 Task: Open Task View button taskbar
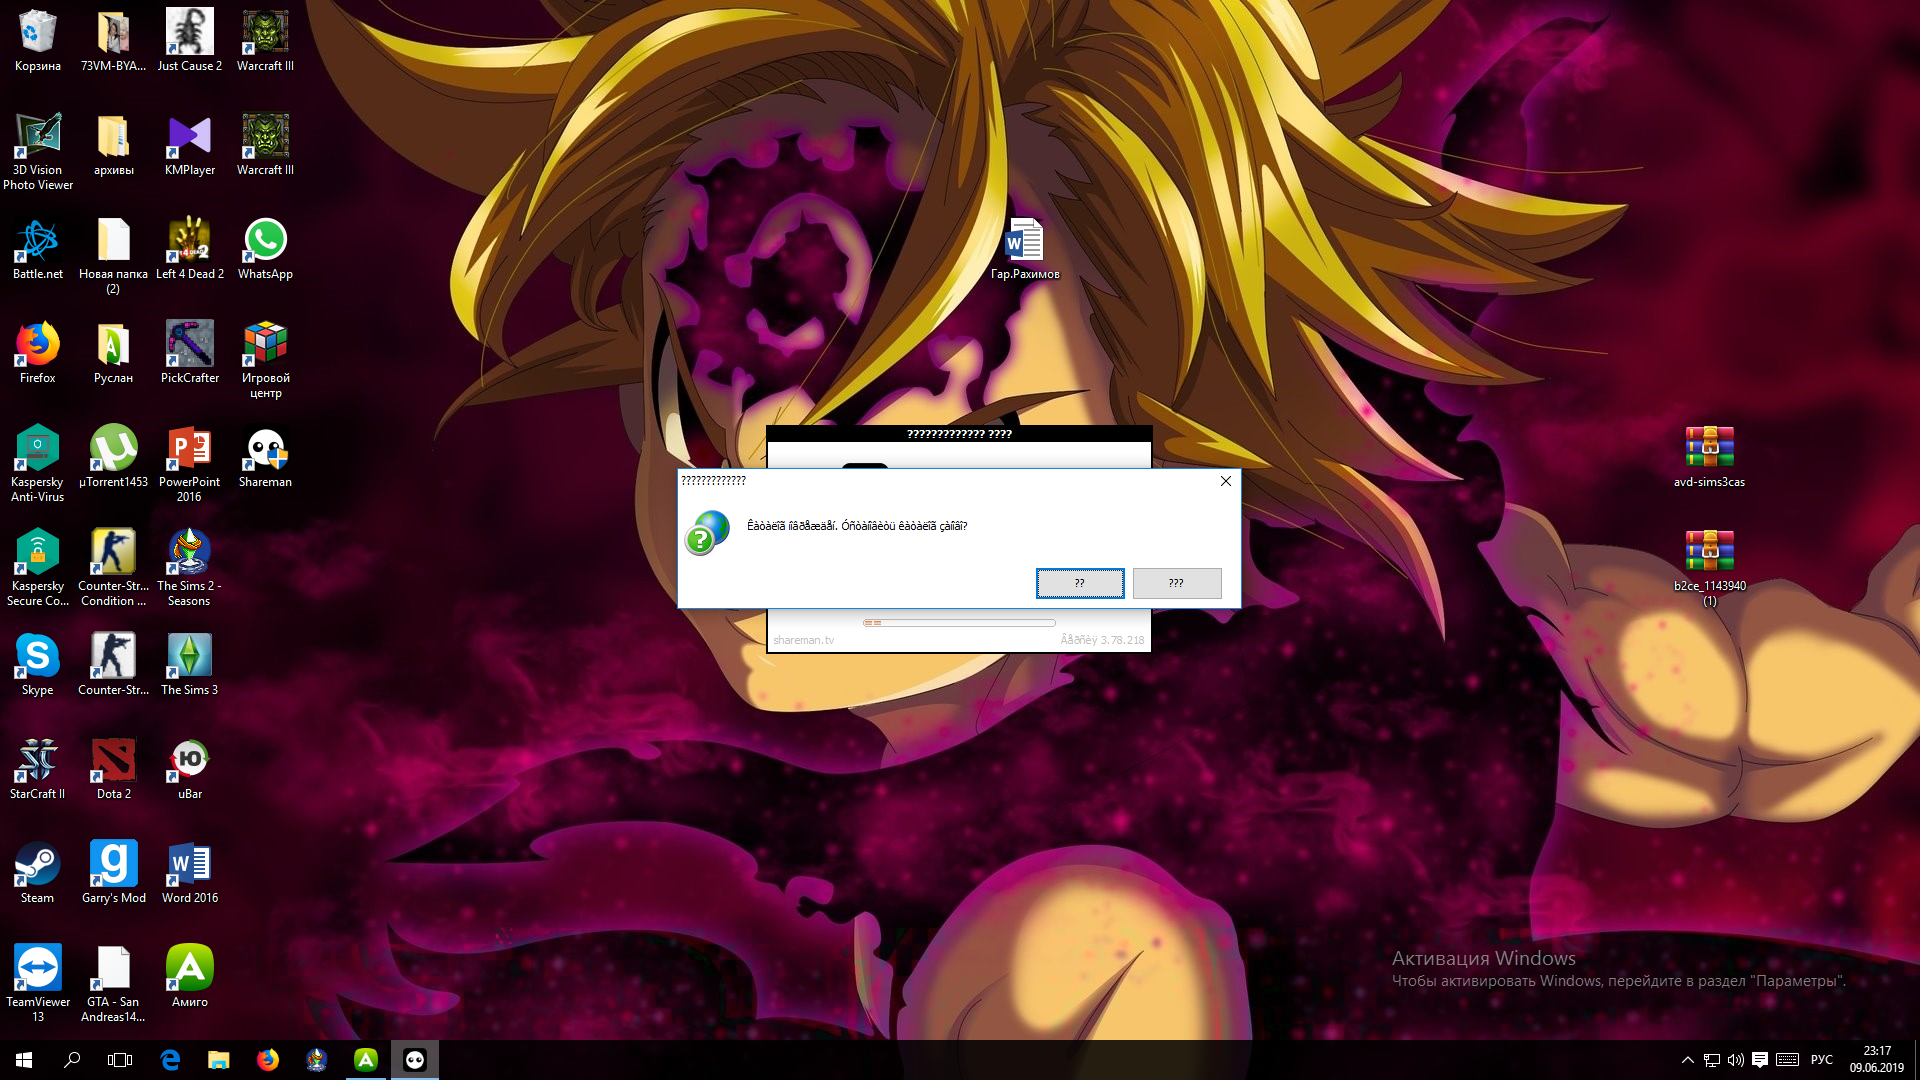click(121, 1059)
